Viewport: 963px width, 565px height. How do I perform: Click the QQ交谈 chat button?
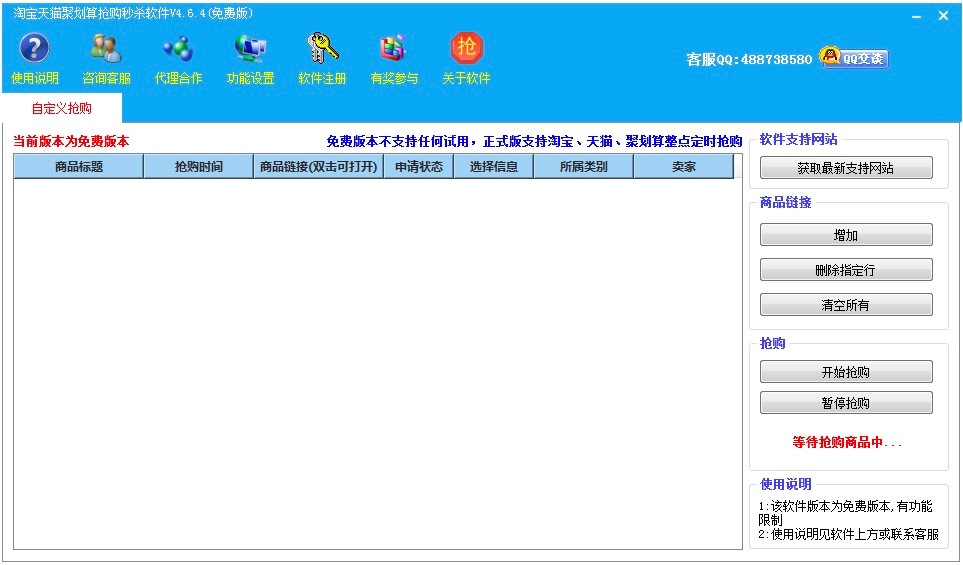854,58
